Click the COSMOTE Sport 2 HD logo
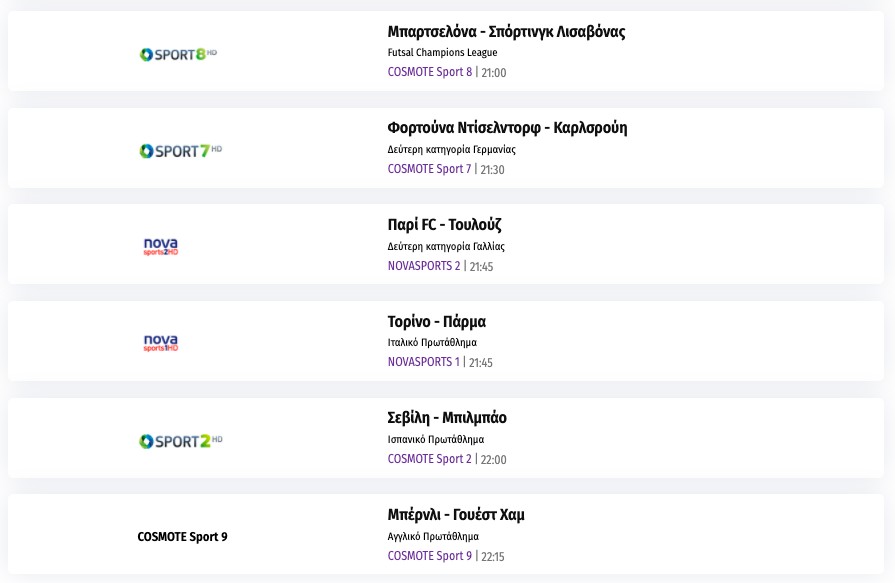 (180, 441)
